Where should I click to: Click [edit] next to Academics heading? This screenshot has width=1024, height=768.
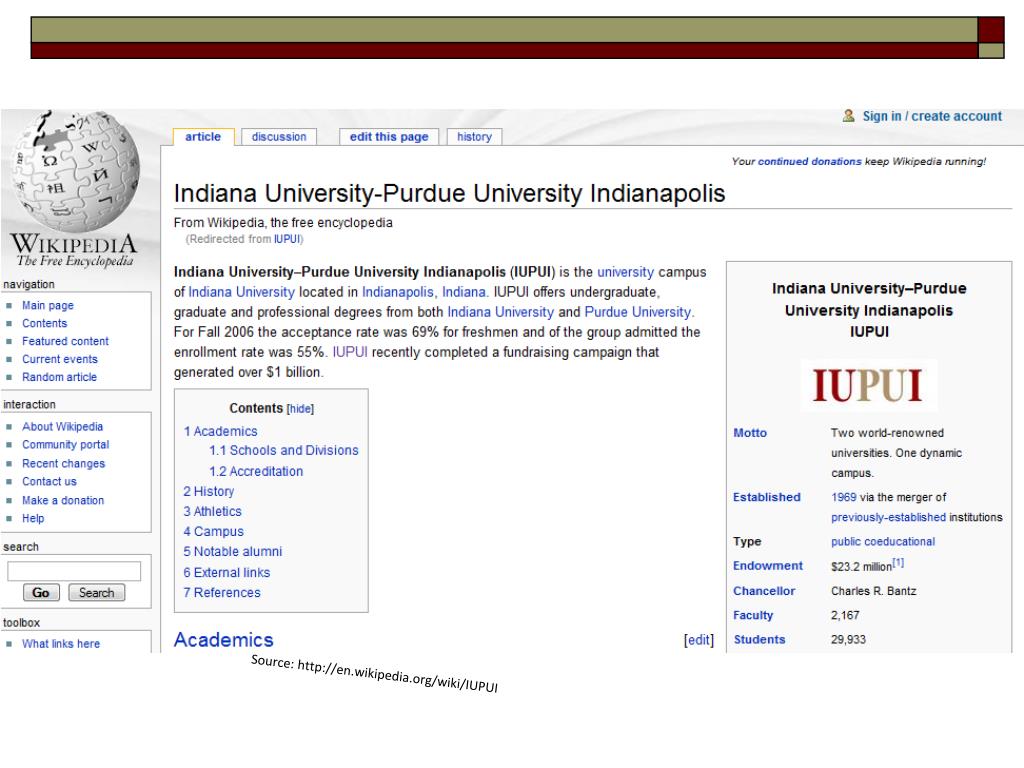click(699, 641)
